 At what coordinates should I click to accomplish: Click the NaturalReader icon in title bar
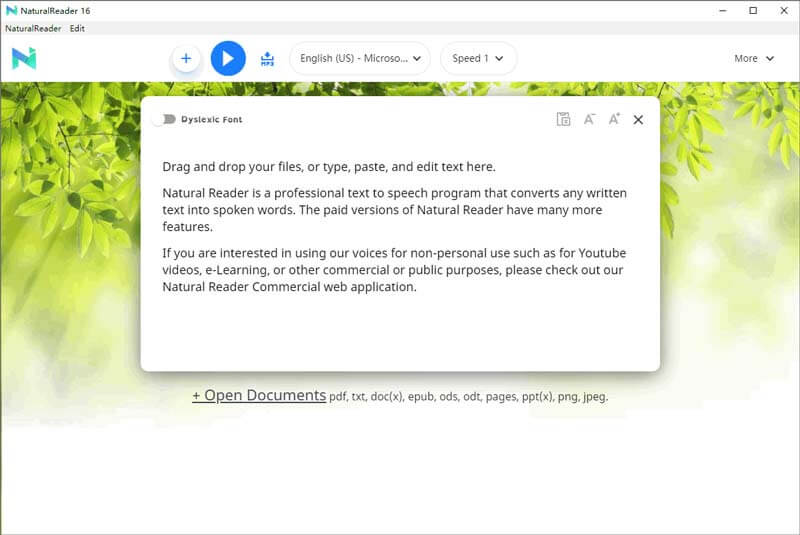(x=11, y=10)
